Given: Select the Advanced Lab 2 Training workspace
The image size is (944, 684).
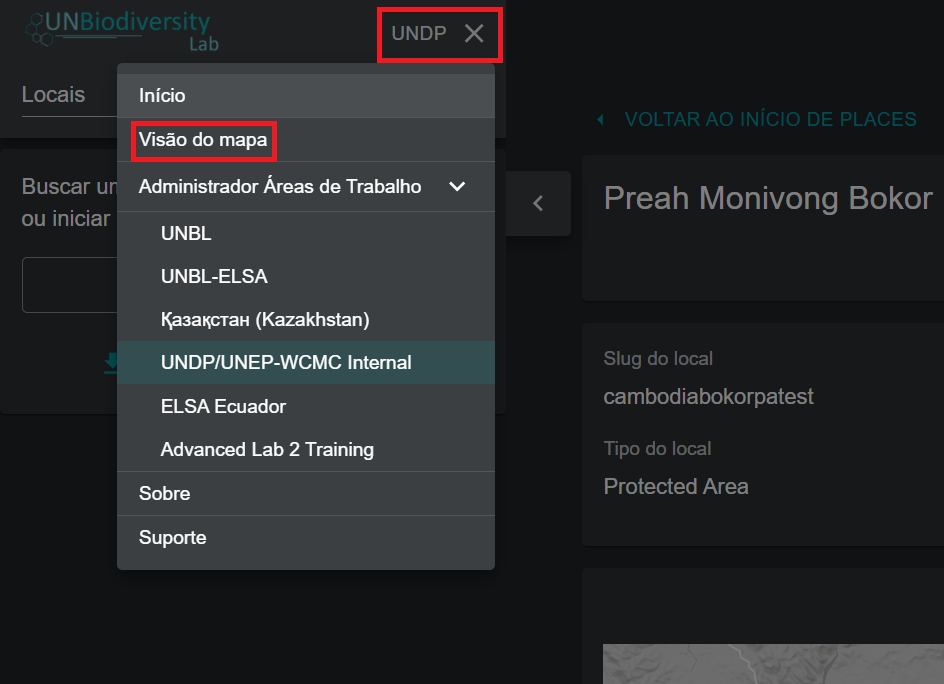Looking at the screenshot, I should click(x=267, y=450).
